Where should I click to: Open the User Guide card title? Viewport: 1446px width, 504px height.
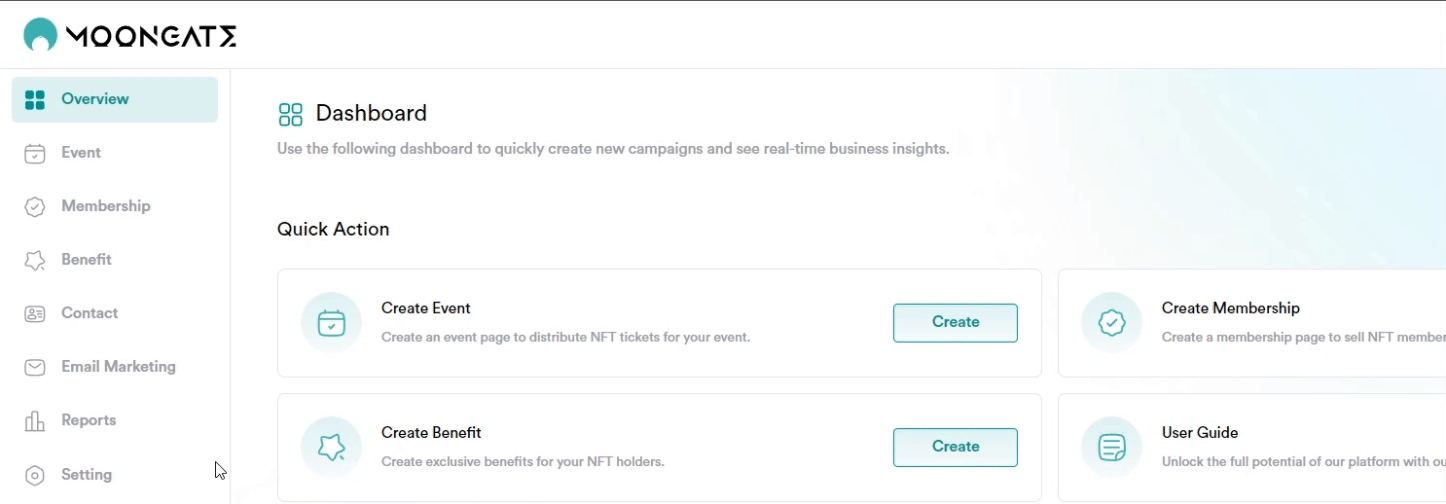coord(1200,433)
